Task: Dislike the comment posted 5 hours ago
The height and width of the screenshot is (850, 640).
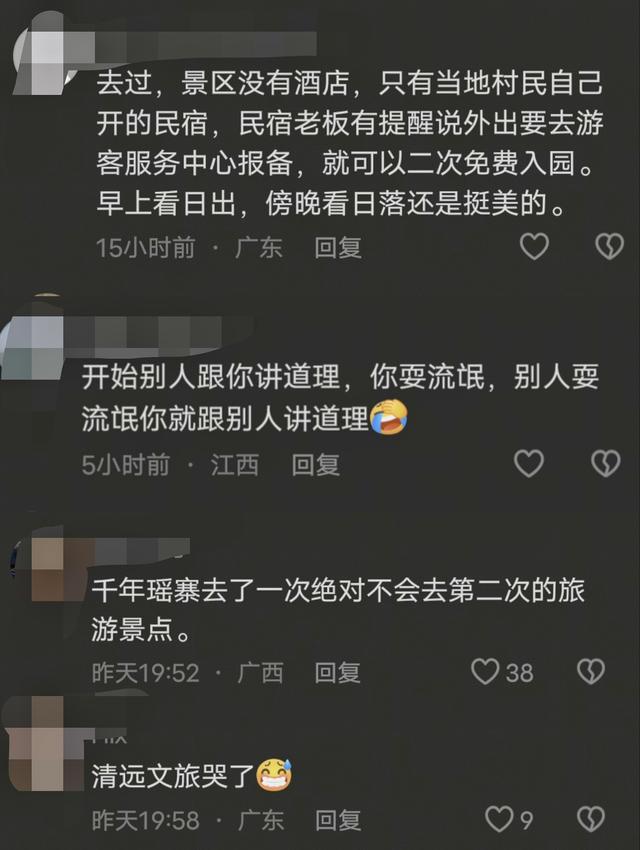Action: pos(605,464)
